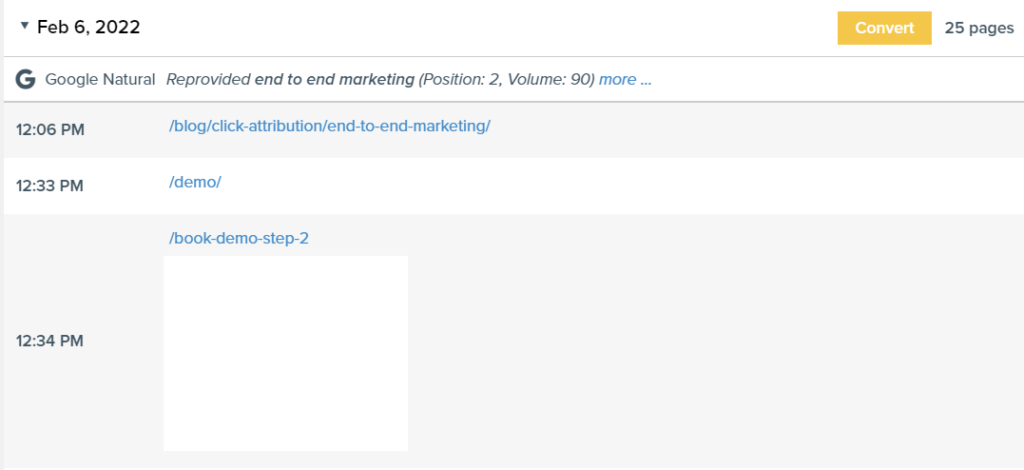
Task: Click the 12:33 PM timestamp
Action: click(49, 185)
